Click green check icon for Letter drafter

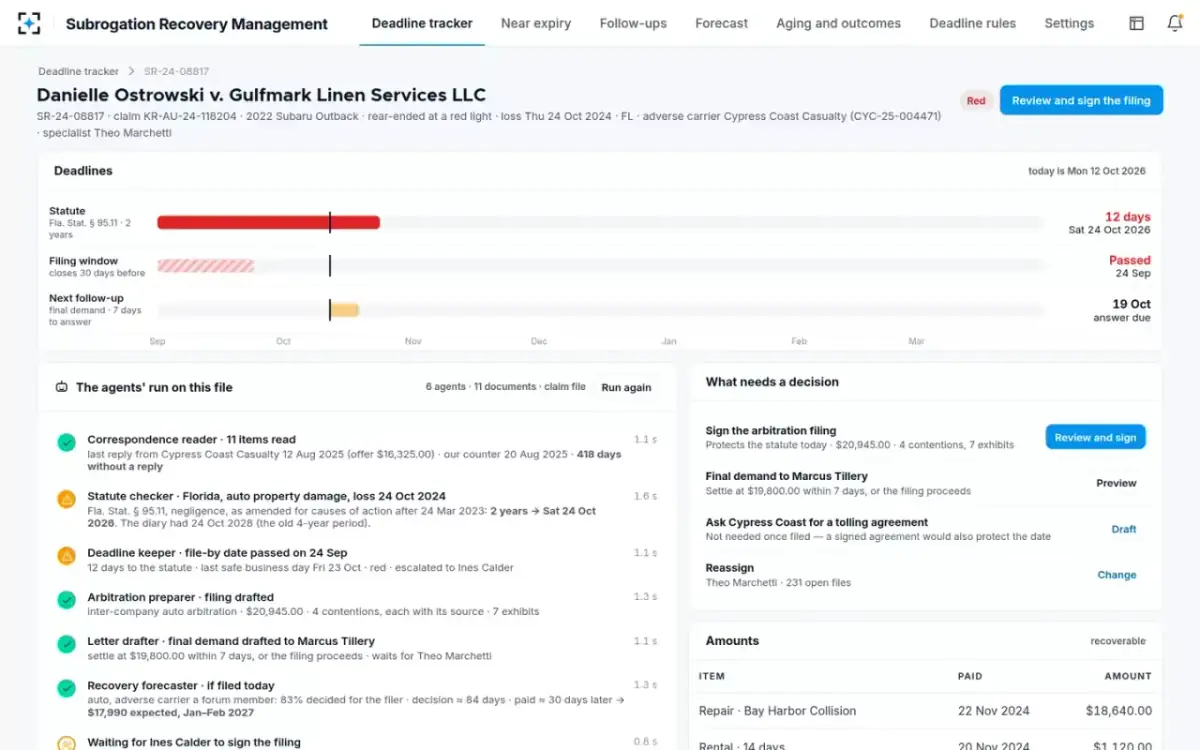(x=66, y=644)
